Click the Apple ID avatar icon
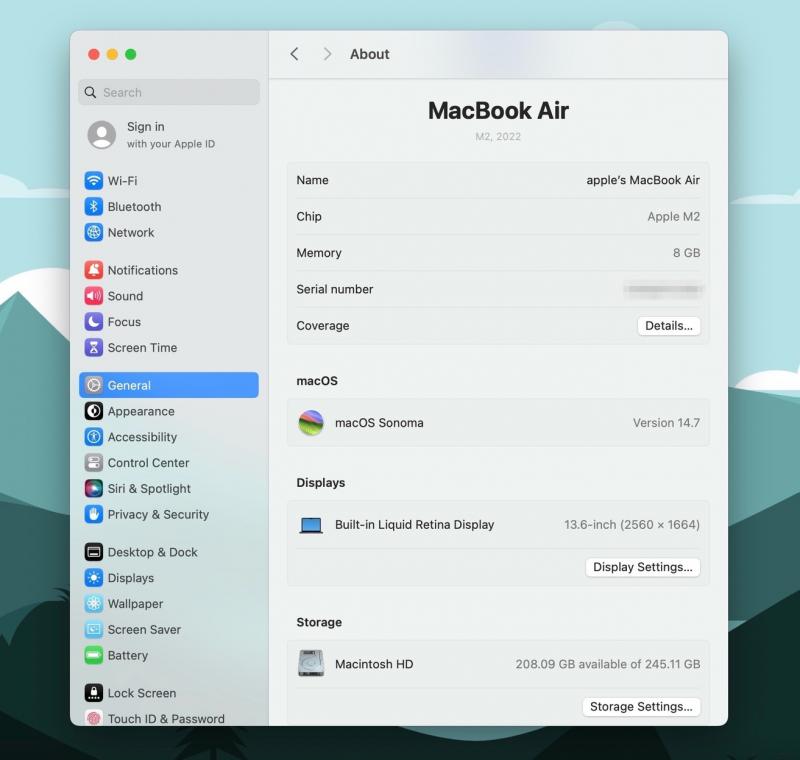Screen dimensions: 800x760 [102, 135]
